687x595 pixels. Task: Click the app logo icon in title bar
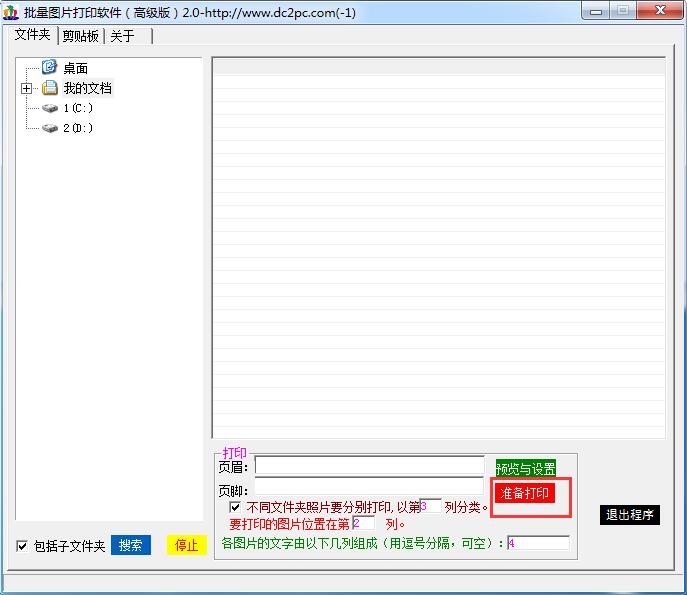point(11,12)
